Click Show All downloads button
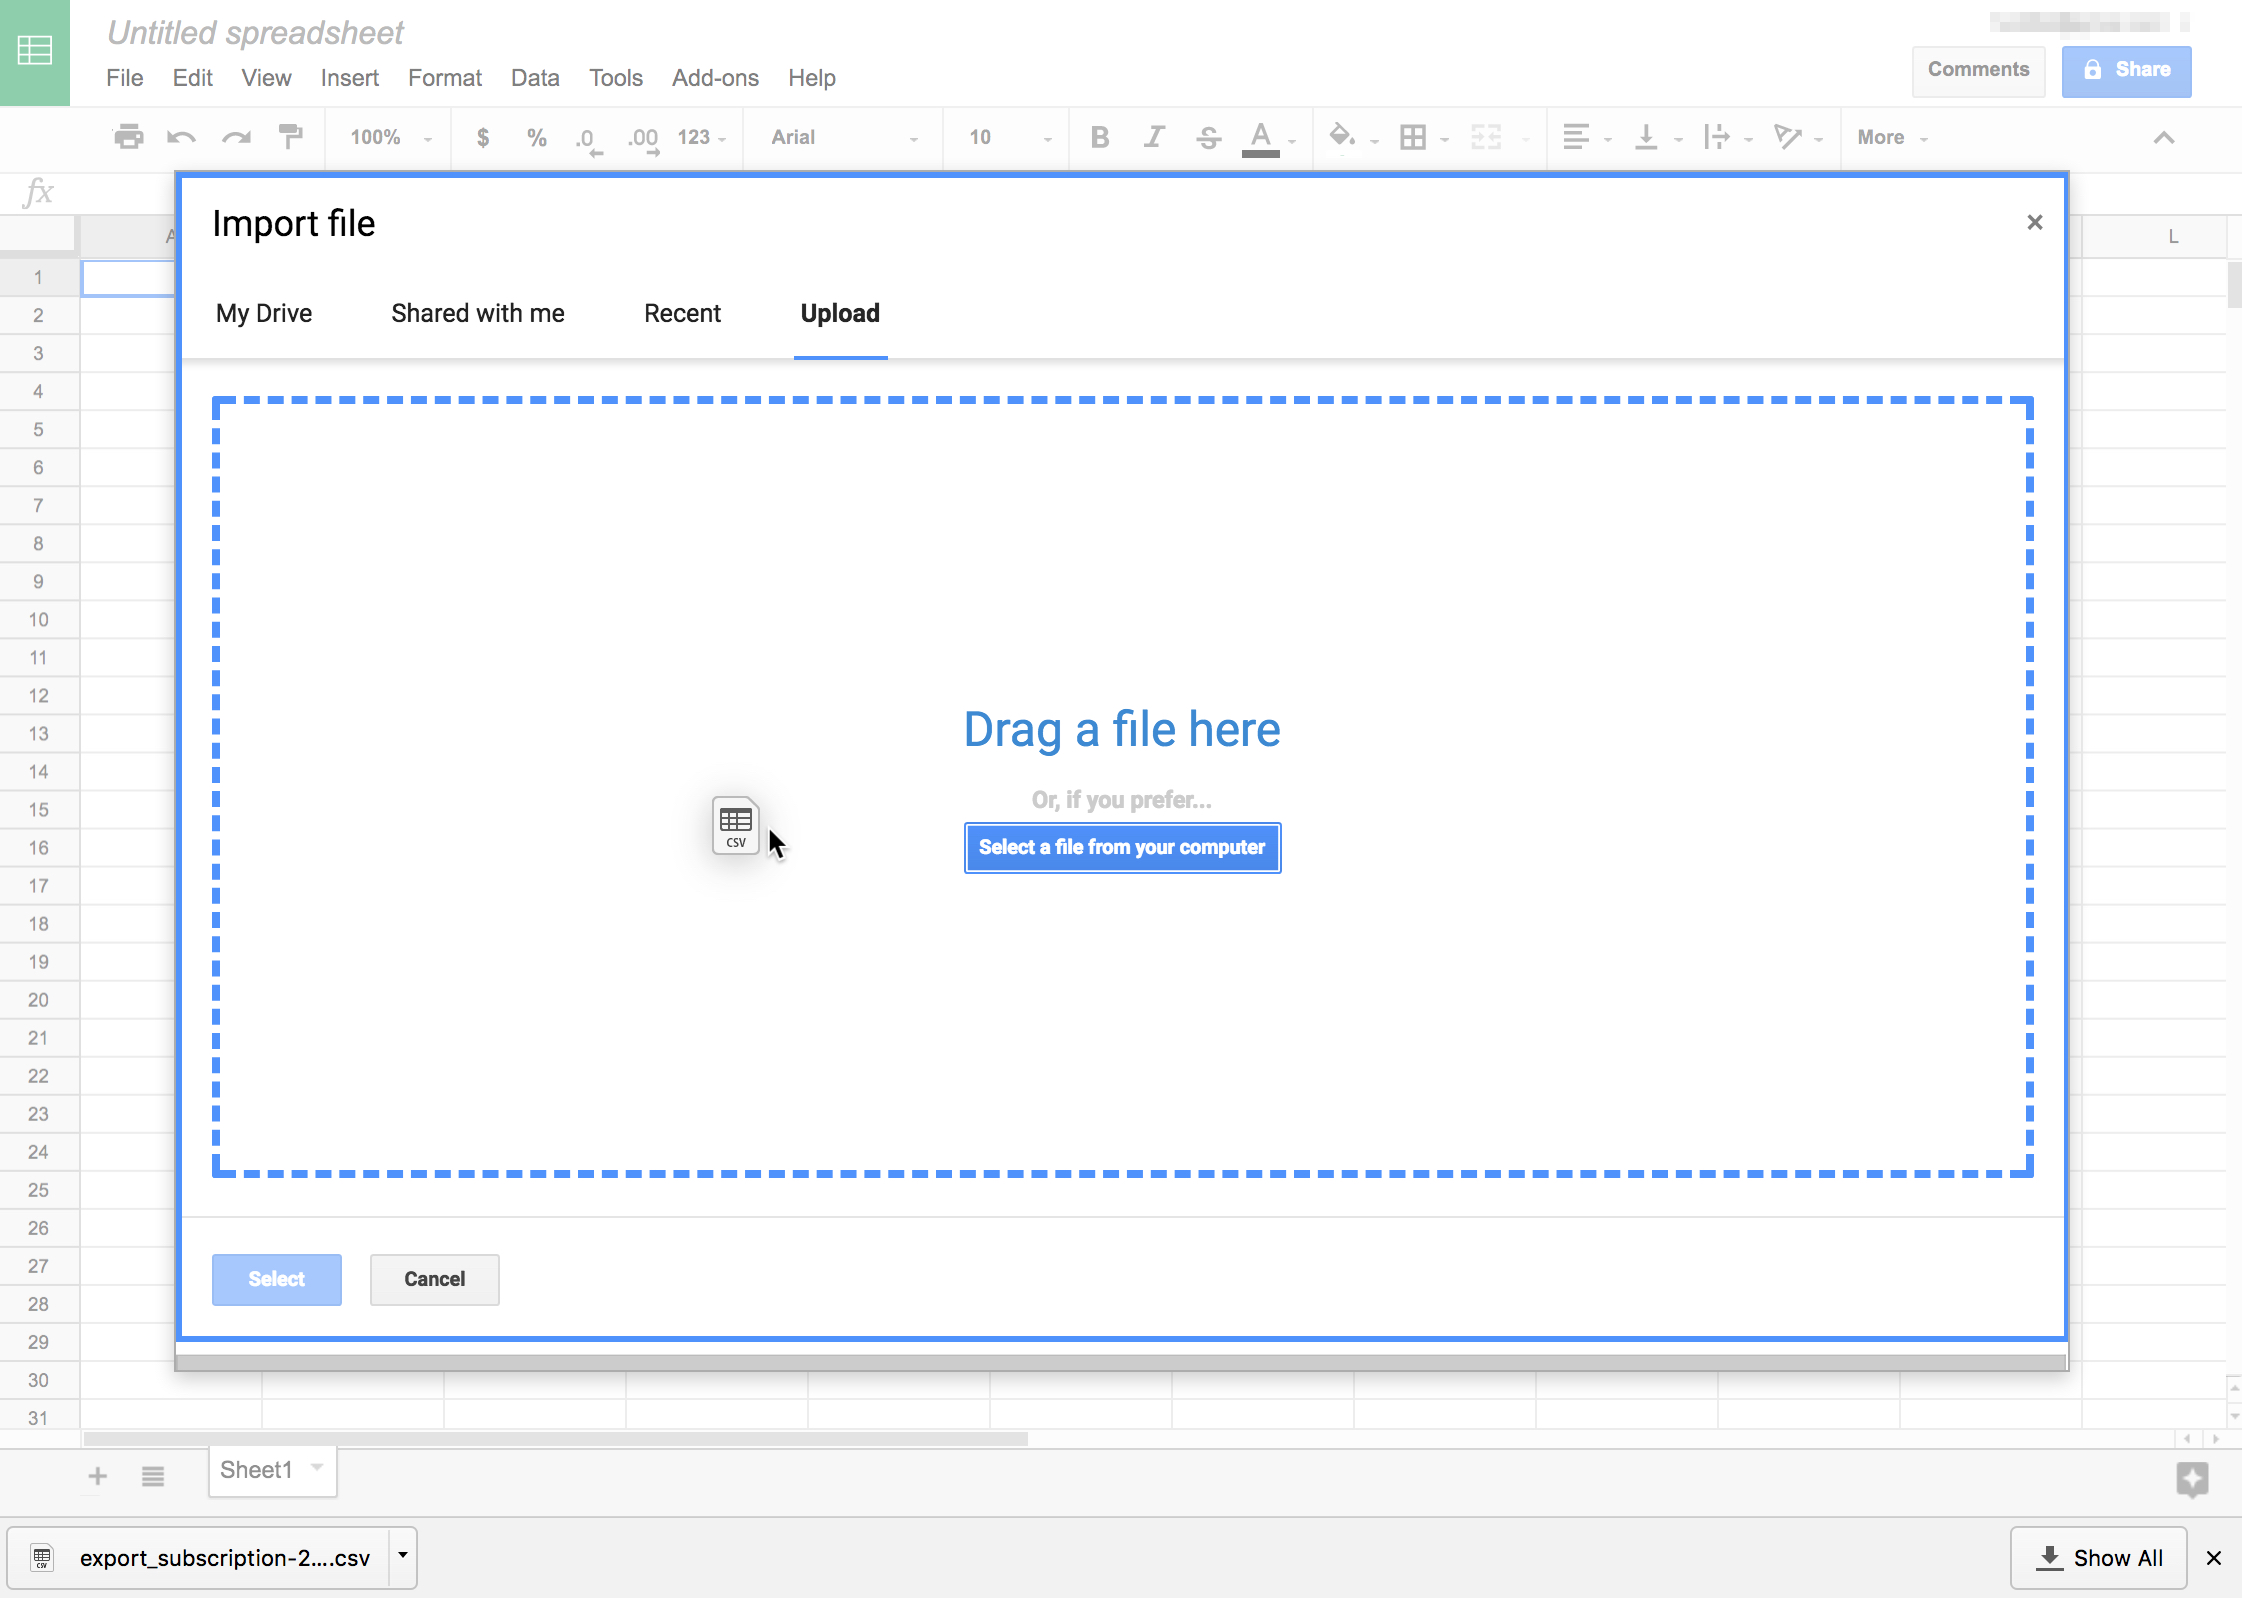This screenshot has height=1598, width=2242. click(2098, 1557)
